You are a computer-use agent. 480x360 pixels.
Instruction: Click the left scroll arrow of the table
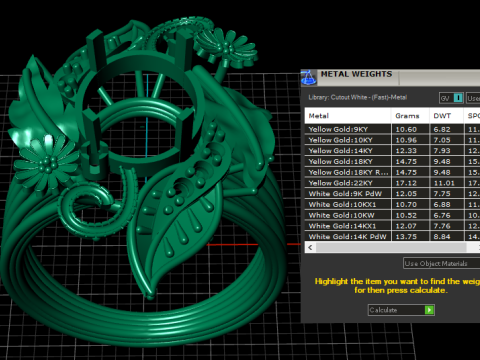click(310, 247)
